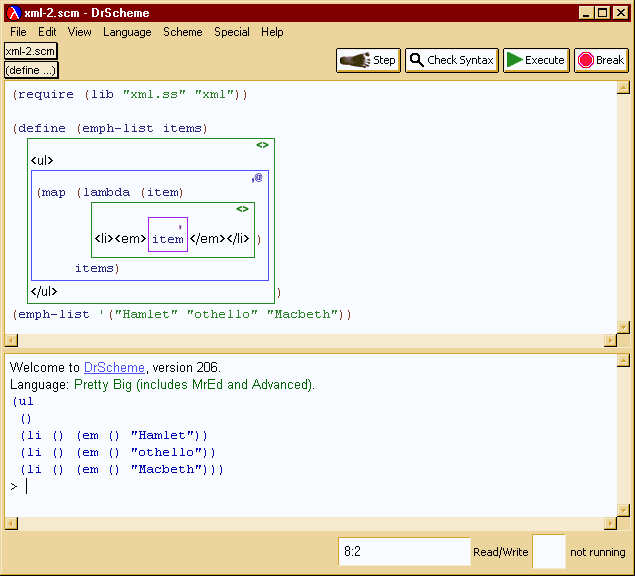Open the Special menu
635x576 pixels.
pyautogui.click(x=232, y=32)
